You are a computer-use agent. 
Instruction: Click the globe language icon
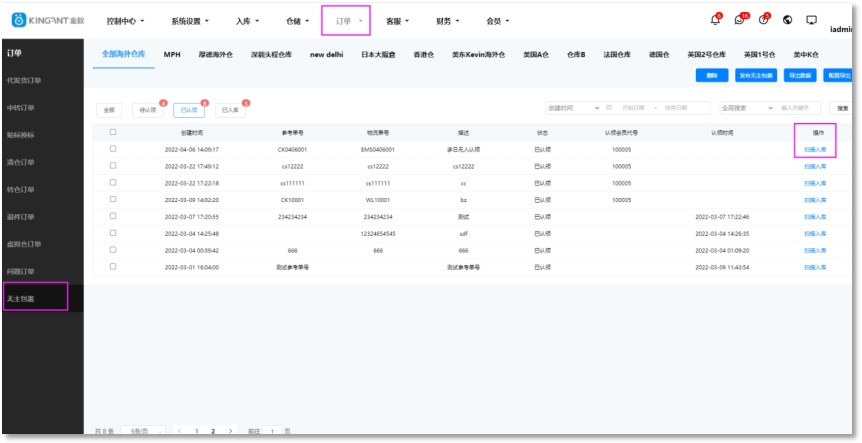787,20
